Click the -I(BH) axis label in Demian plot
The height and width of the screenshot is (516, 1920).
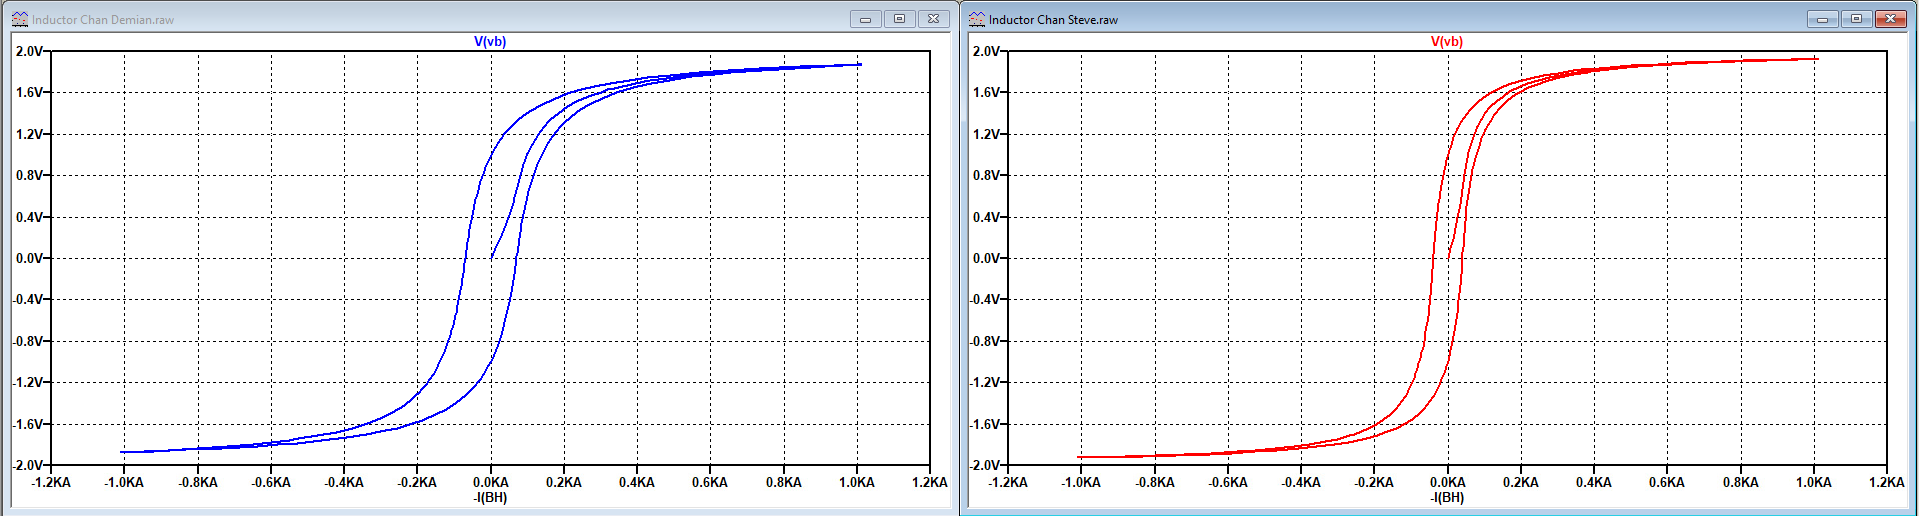tap(490, 497)
